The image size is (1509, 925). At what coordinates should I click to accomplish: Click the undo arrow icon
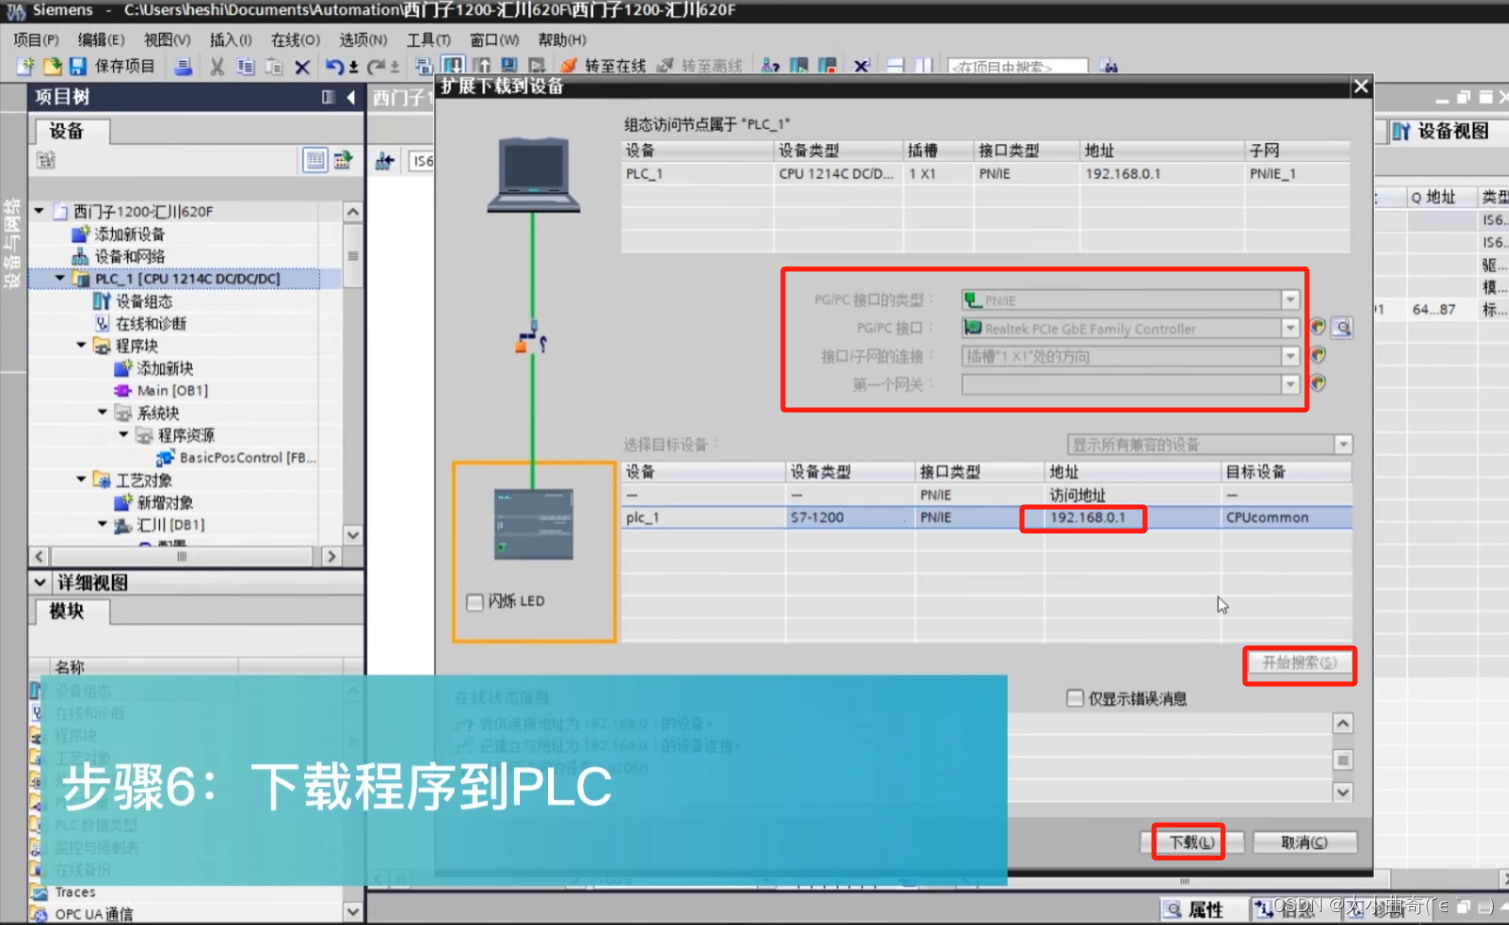pos(335,66)
